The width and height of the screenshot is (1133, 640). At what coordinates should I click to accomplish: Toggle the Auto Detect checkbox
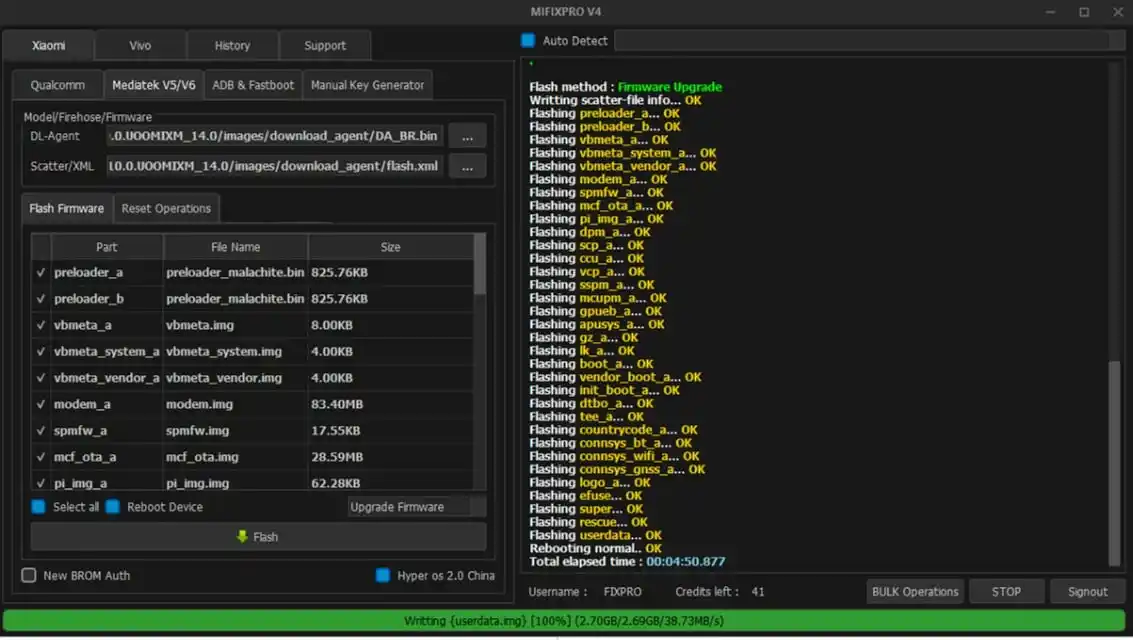click(528, 40)
